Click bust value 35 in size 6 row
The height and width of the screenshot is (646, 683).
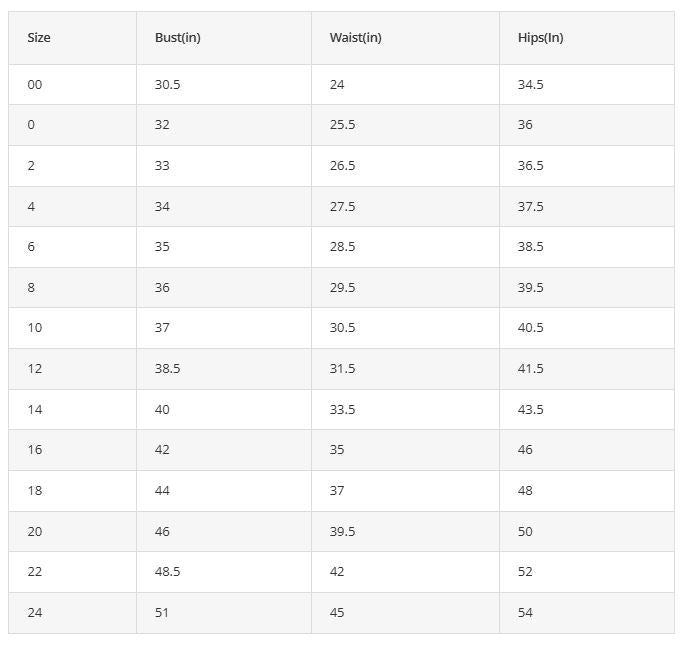click(162, 247)
